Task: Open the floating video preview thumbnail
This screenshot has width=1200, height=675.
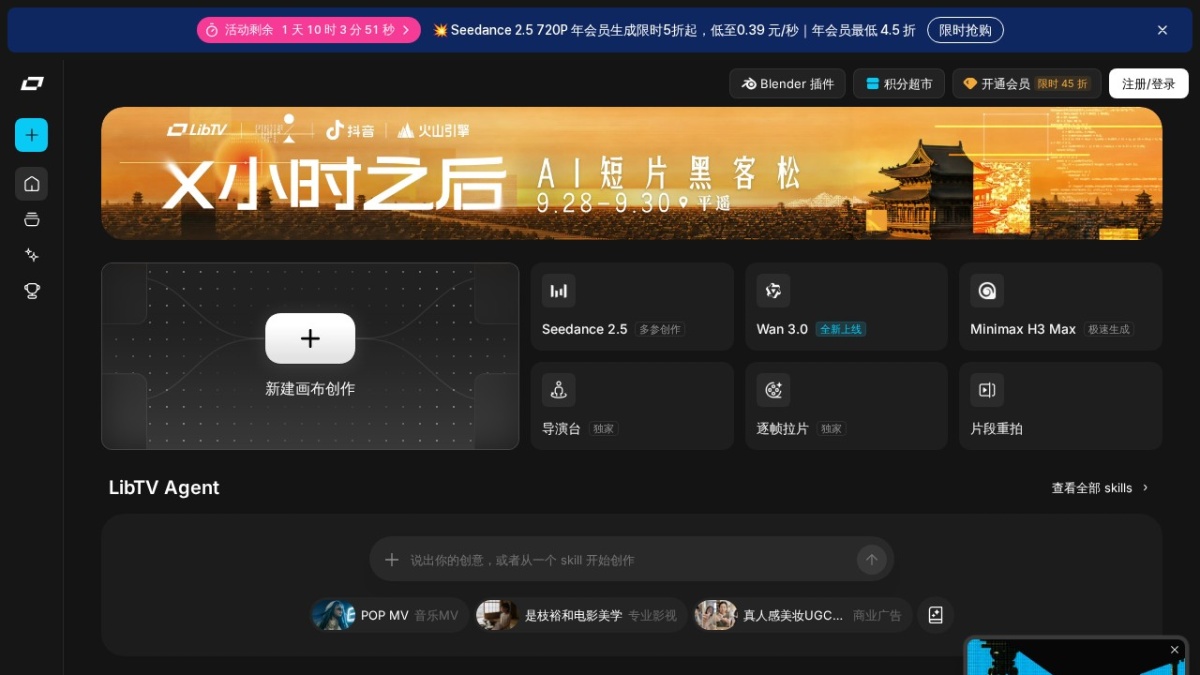Action: click(x=1075, y=657)
